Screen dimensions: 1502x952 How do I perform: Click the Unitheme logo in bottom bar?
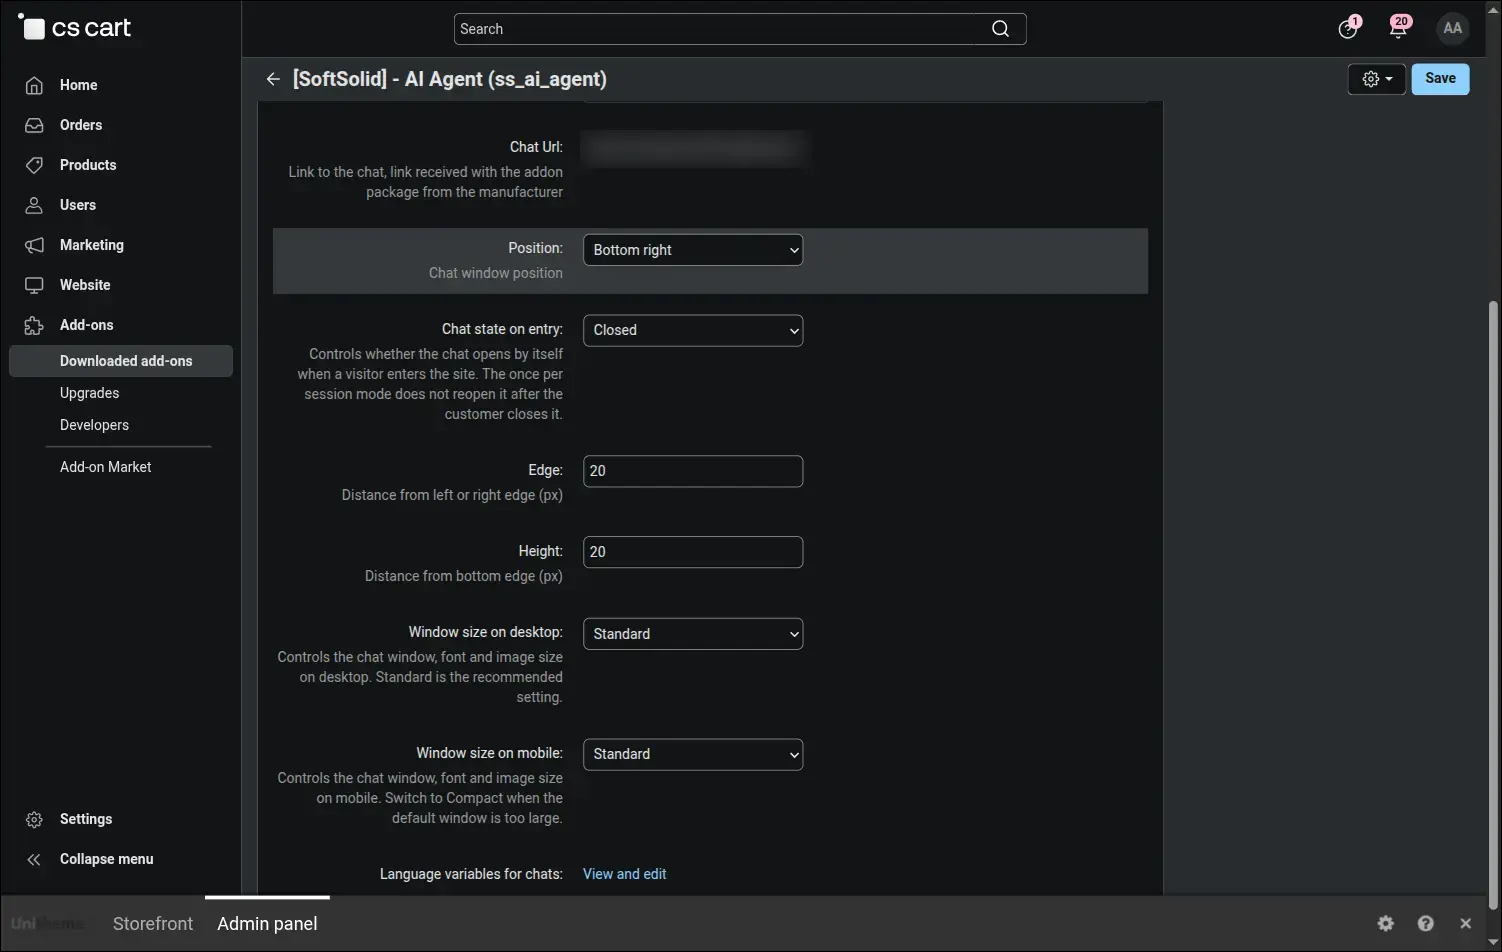point(47,924)
